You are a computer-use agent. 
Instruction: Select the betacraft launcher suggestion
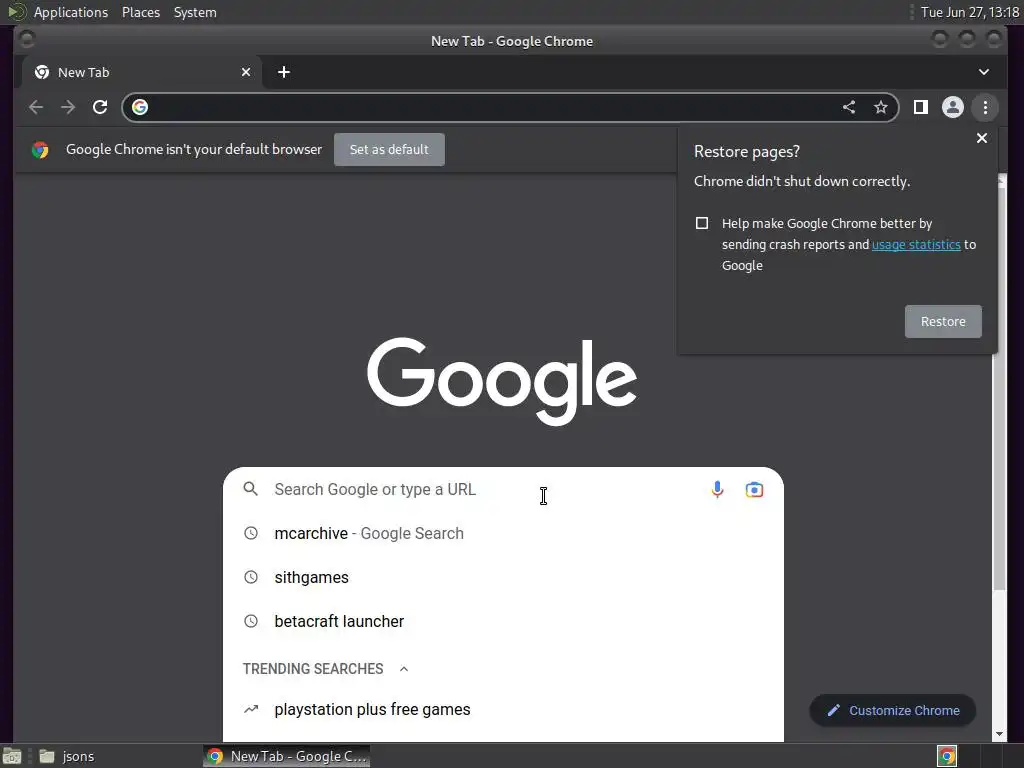(503, 621)
